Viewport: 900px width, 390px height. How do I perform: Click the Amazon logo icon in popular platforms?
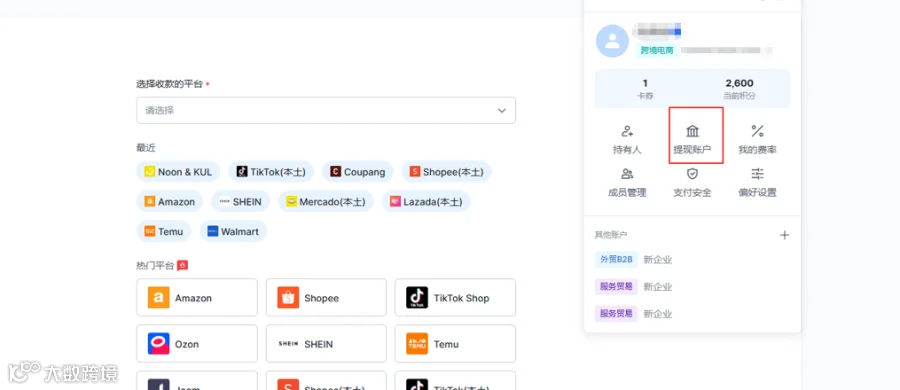click(158, 298)
